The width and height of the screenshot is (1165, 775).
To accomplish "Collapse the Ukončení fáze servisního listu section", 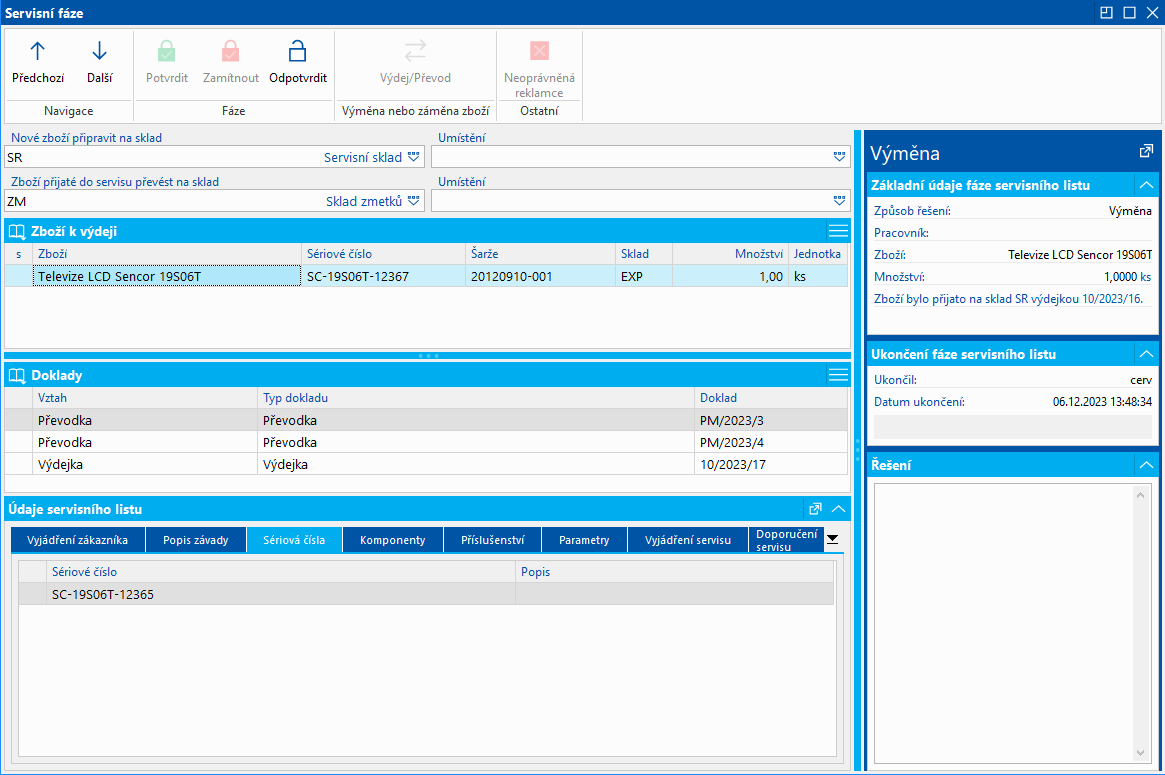I will (x=1146, y=354).
